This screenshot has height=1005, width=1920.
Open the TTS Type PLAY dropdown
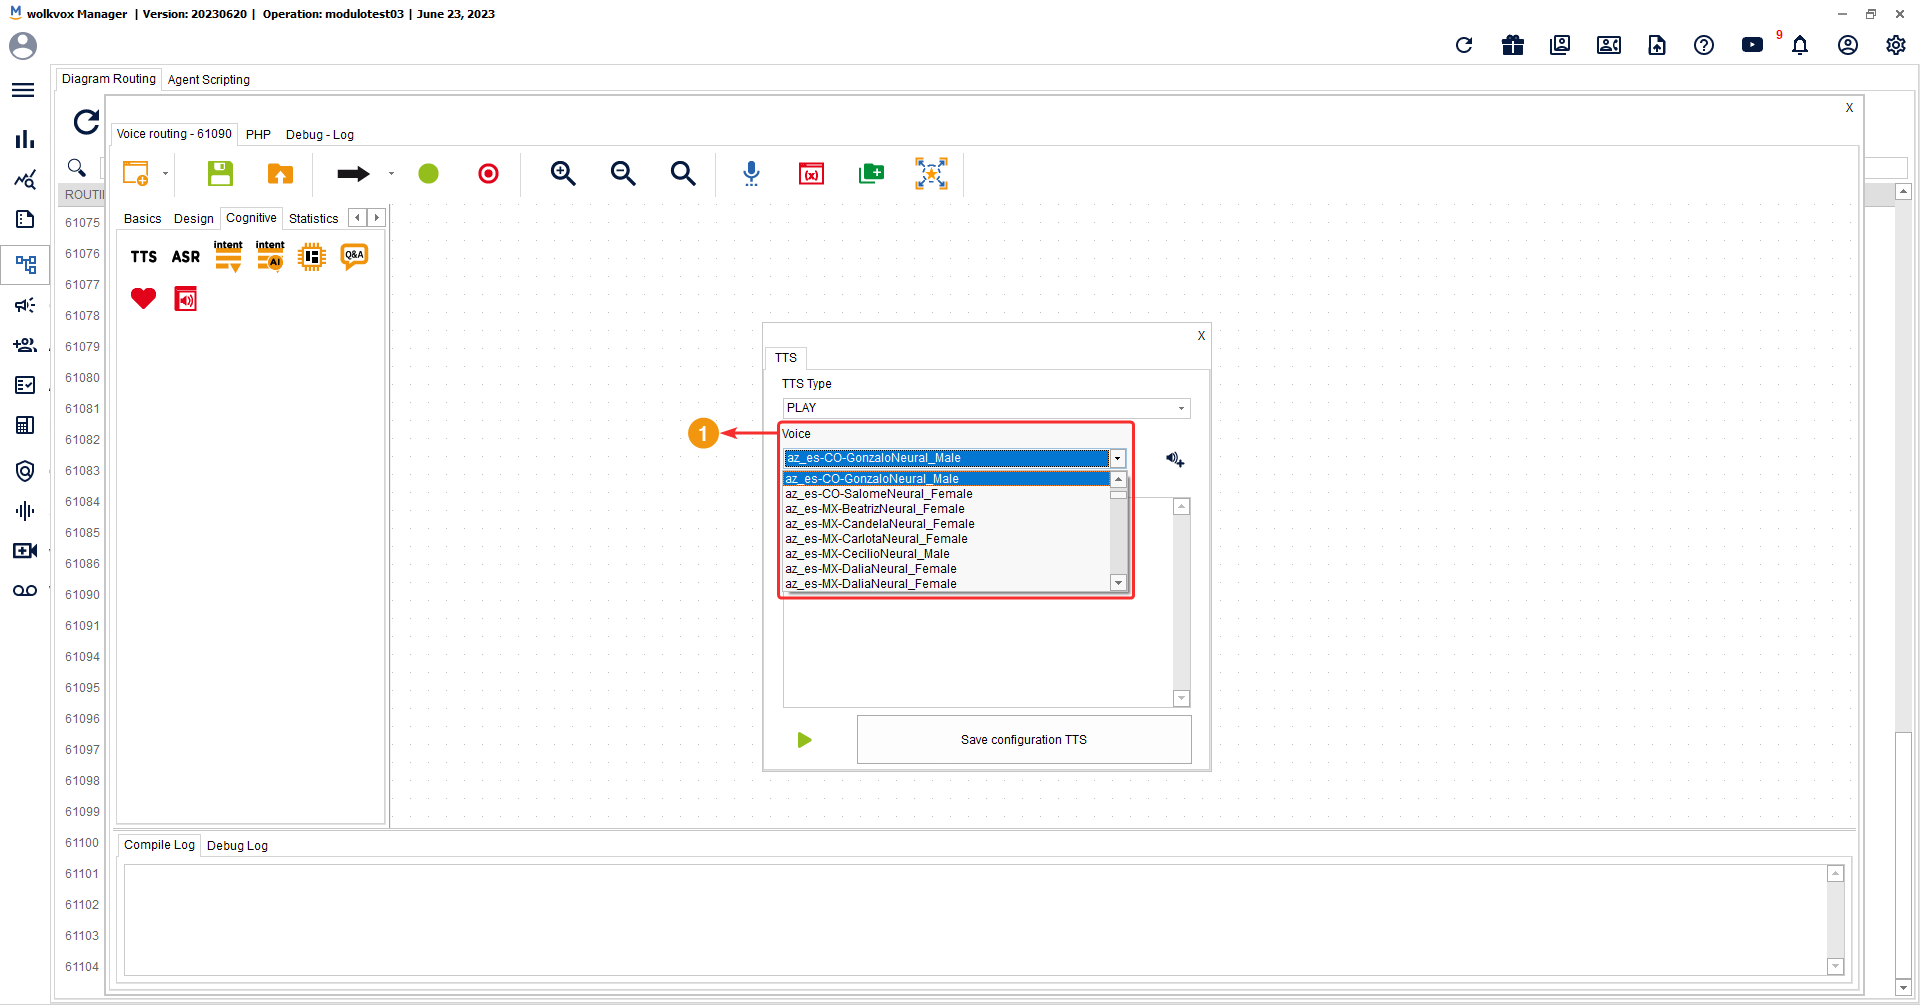pyautogui.click(x=986, y=408)
